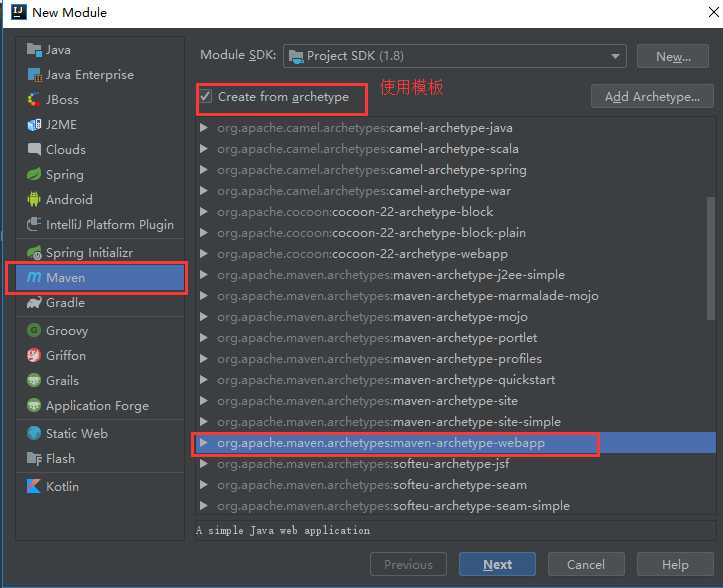Expand softeu-archetype-jsf node

203,463
